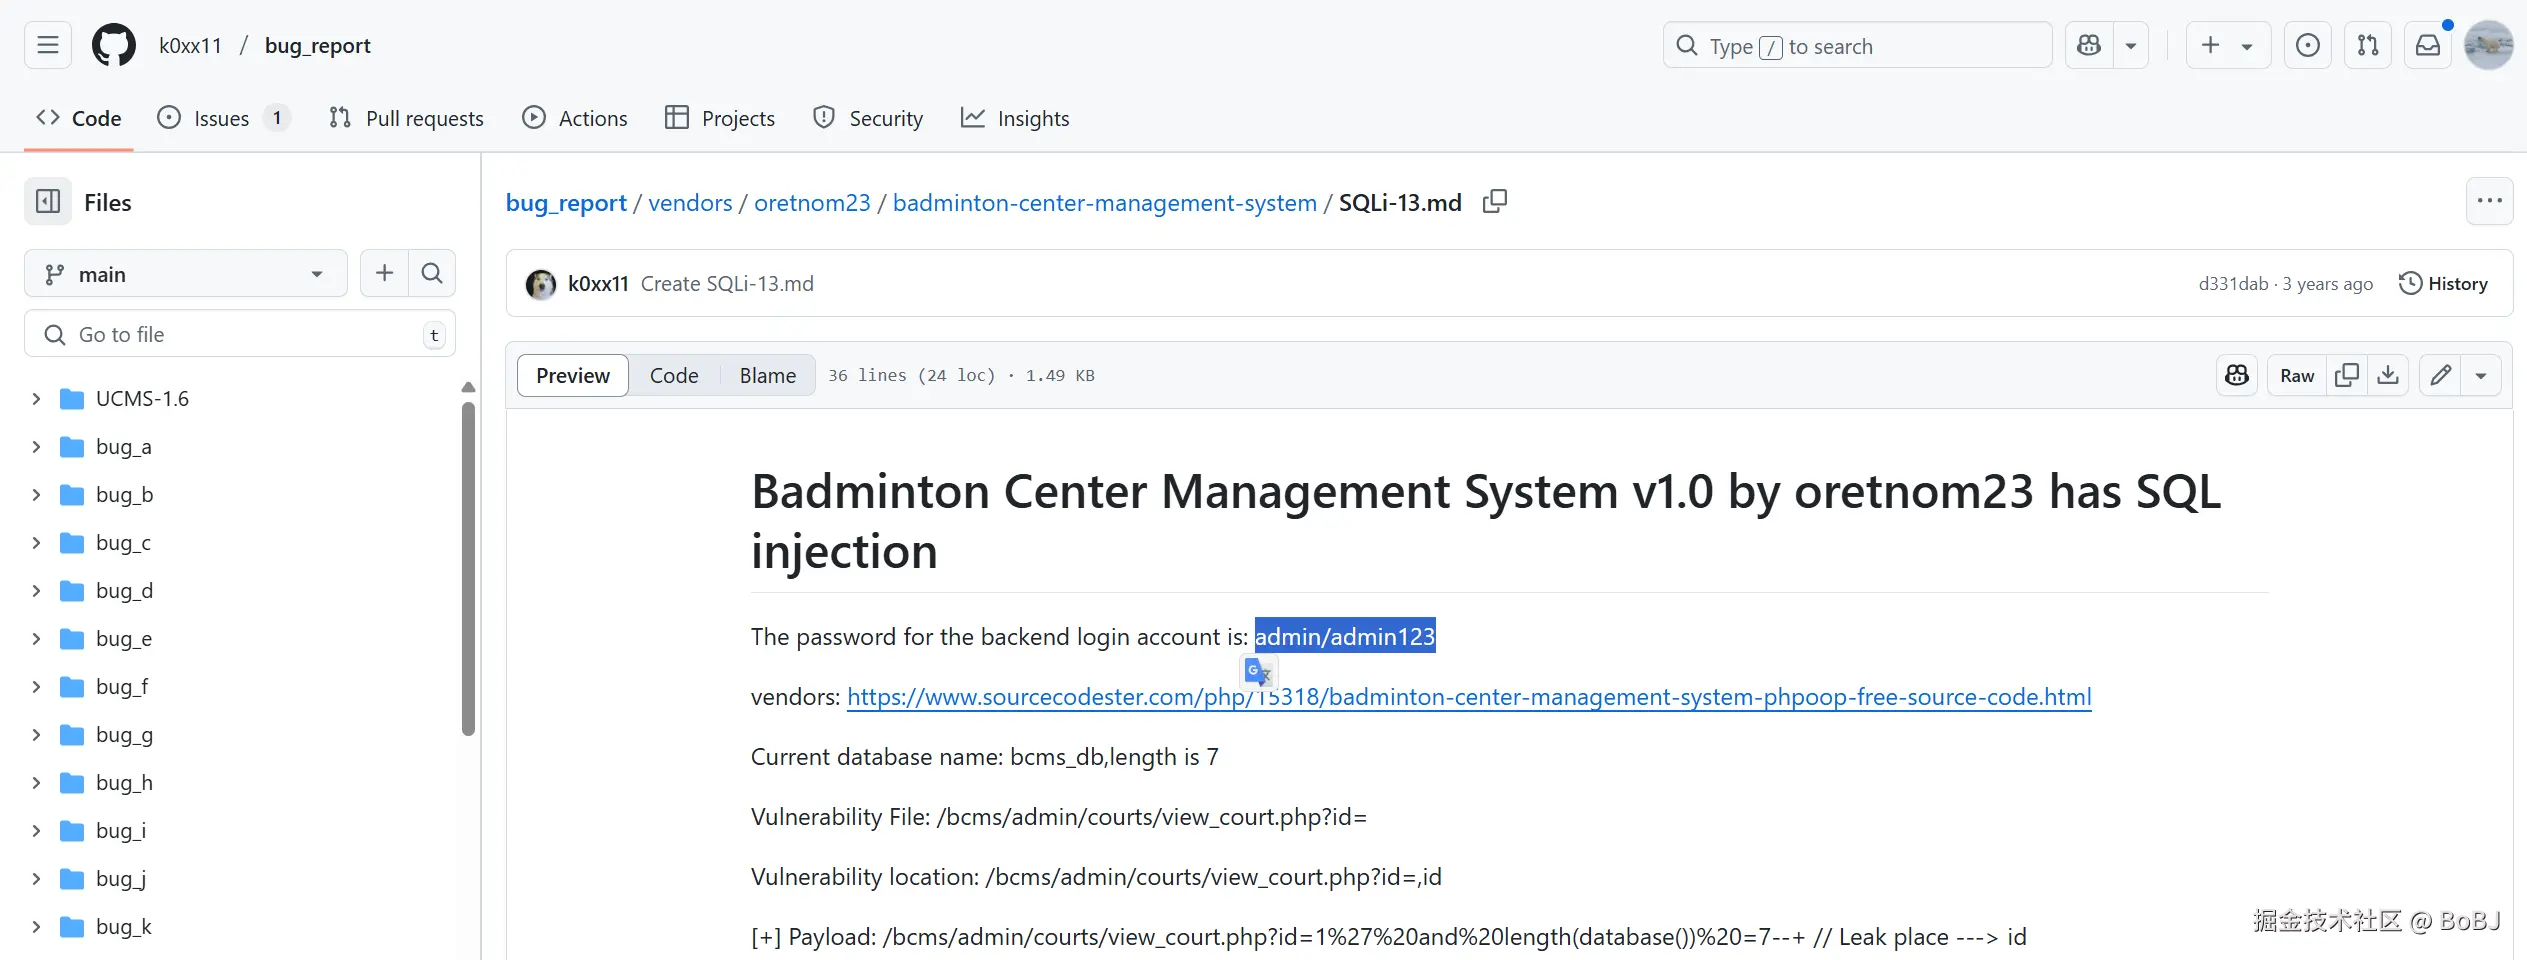Open bug_report repository name in header

[317, 46]
